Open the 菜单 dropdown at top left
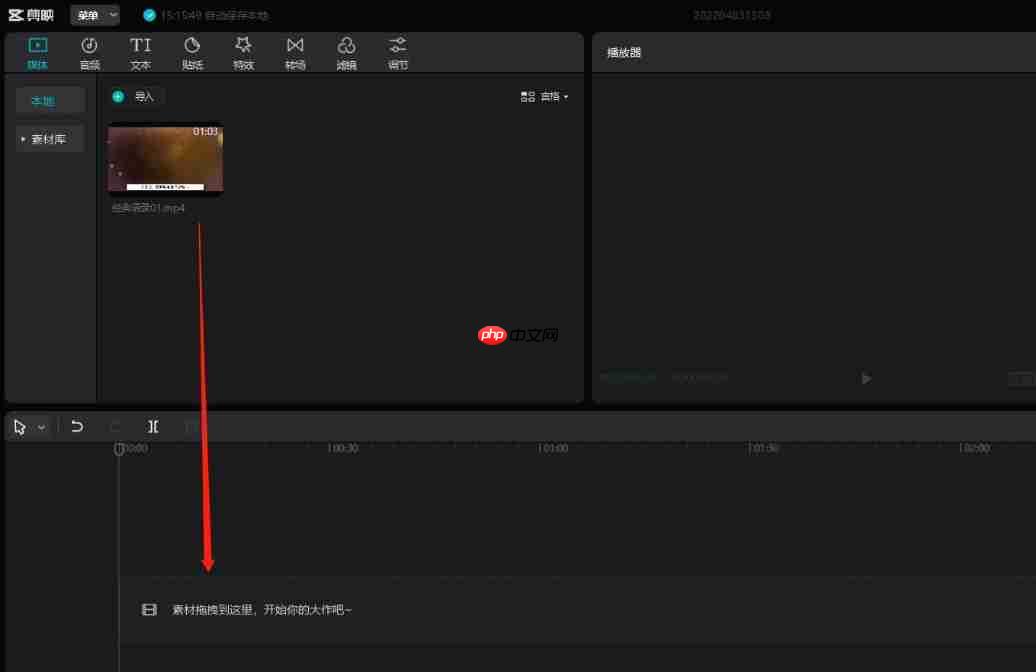1036x672 pixels. (95, 15)
